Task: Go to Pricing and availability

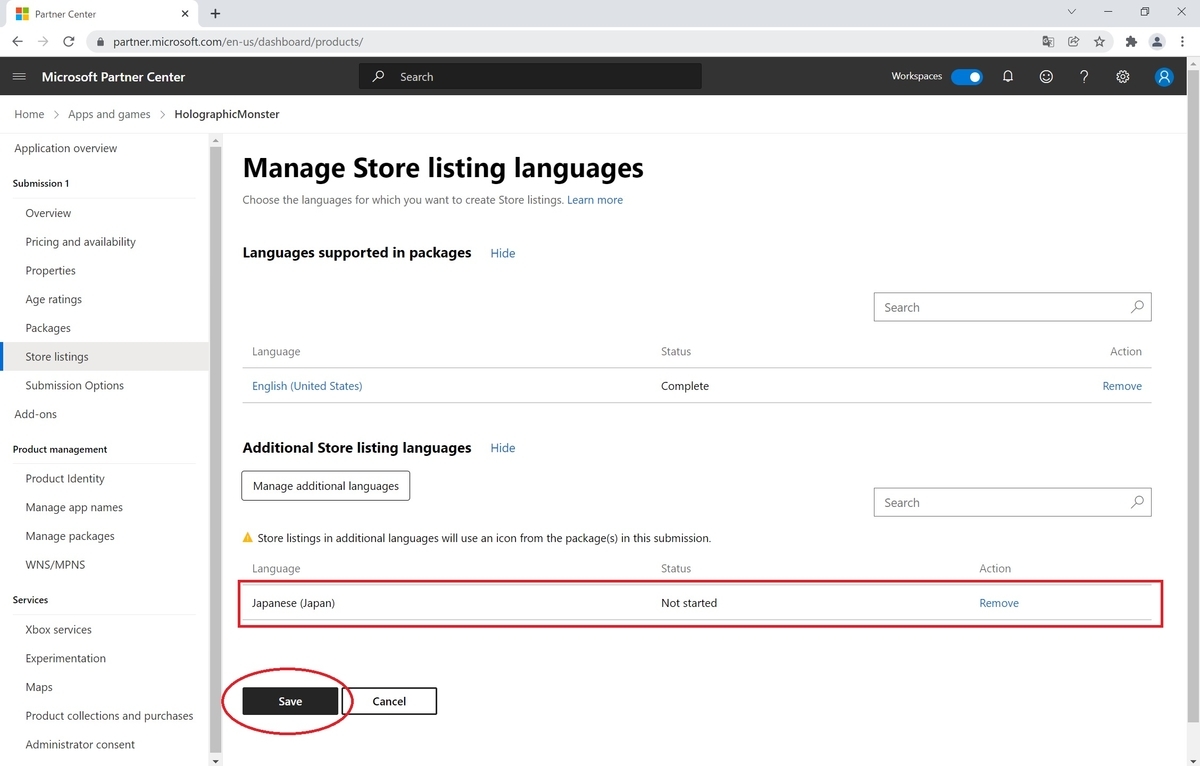Action: (81, 242)
